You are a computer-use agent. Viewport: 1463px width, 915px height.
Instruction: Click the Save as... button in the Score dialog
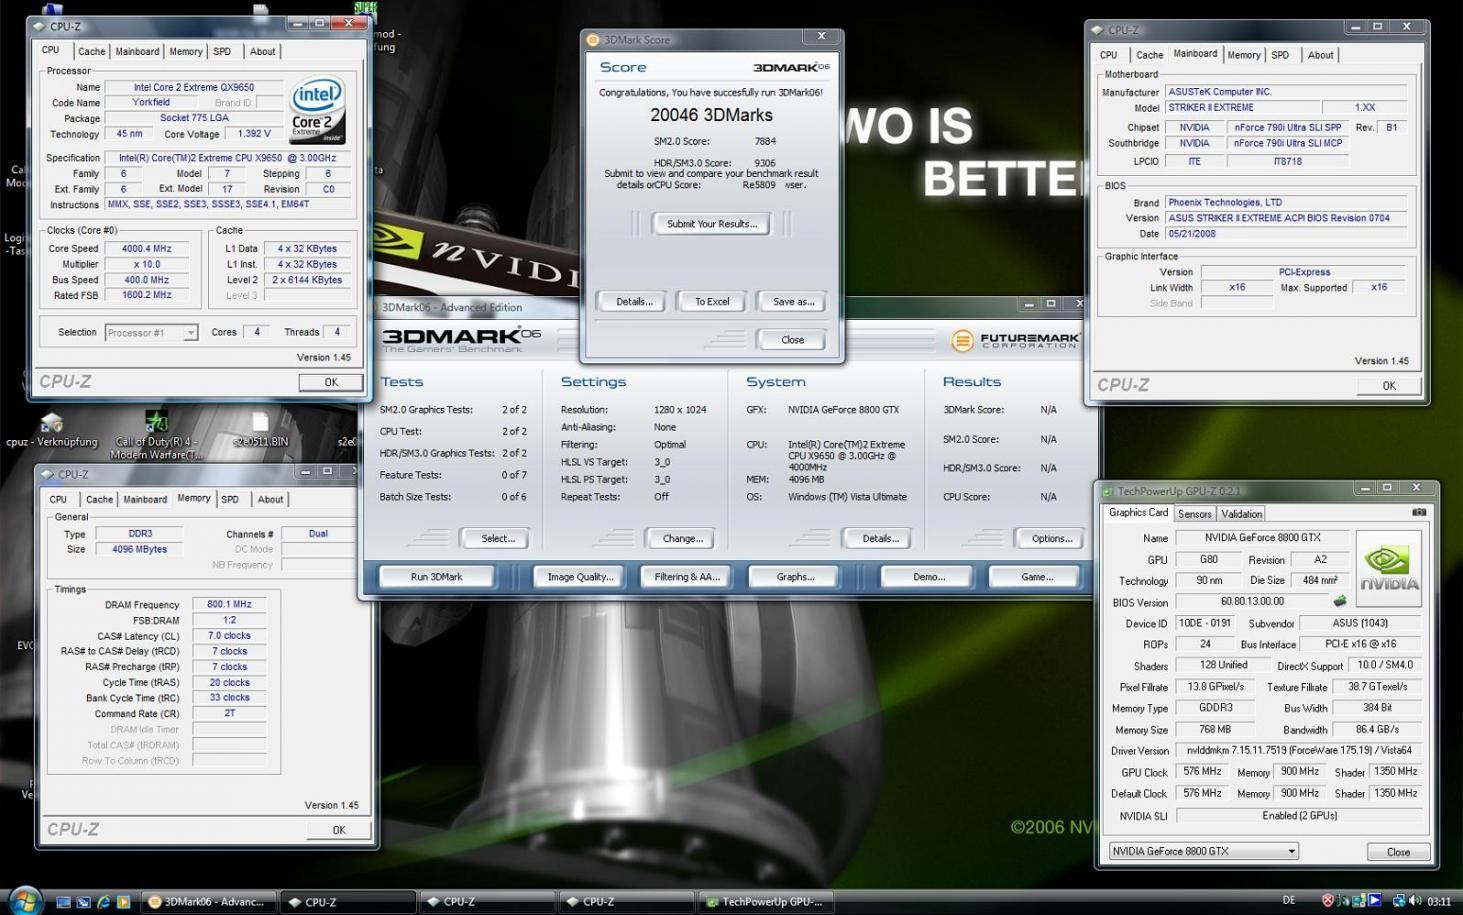793,302
